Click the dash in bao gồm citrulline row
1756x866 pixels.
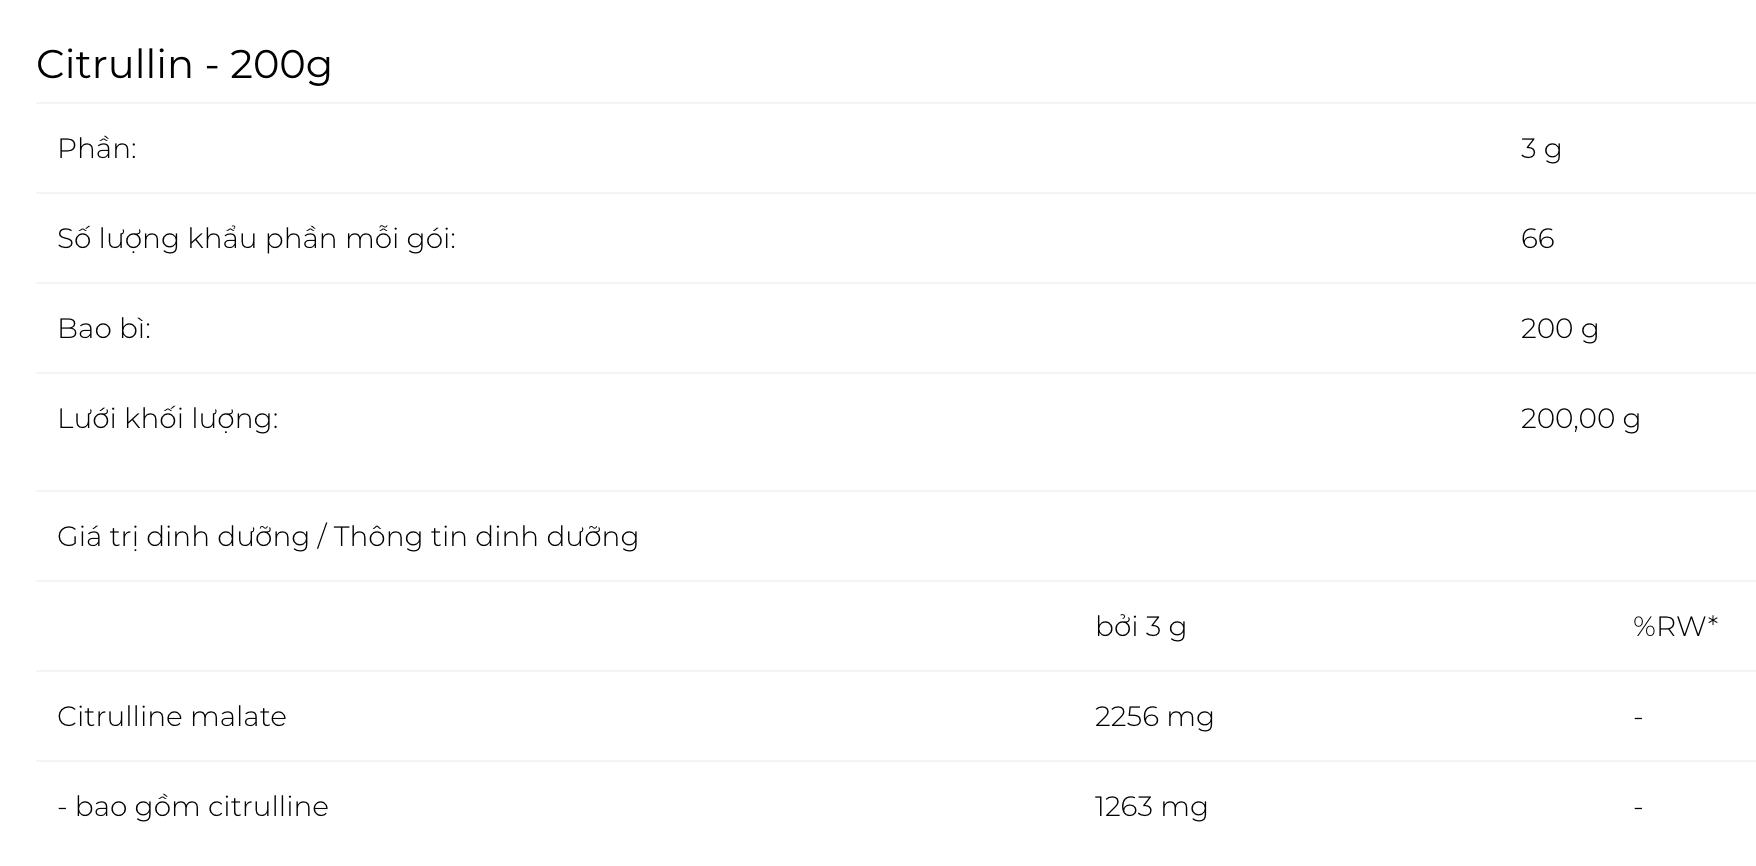tap(1638, 807)
